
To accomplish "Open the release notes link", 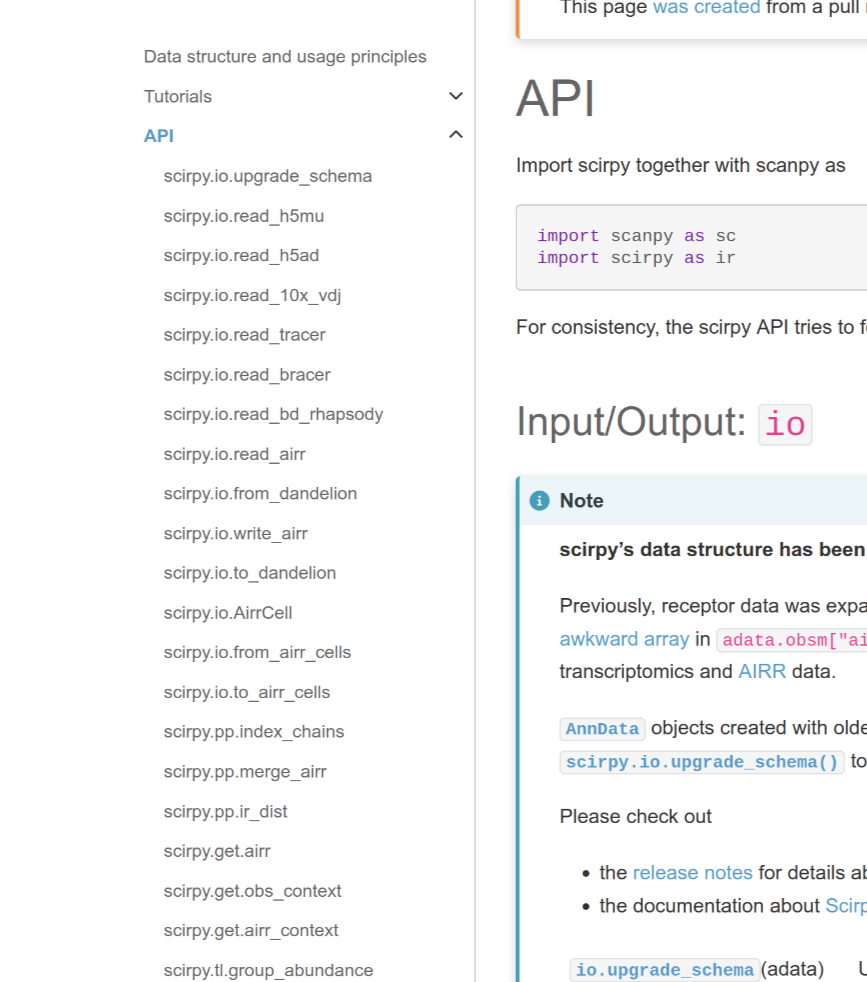I will [x=692, y=872].
